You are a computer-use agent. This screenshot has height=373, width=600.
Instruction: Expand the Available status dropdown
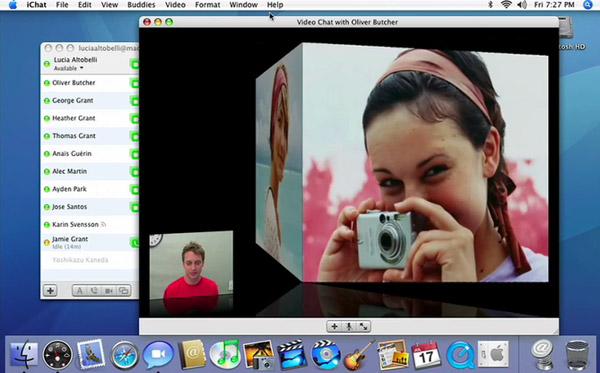pos(69,68)
